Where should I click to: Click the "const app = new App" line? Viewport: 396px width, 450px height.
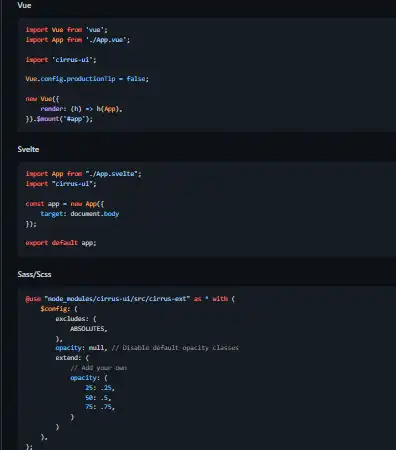click(65, 204)
